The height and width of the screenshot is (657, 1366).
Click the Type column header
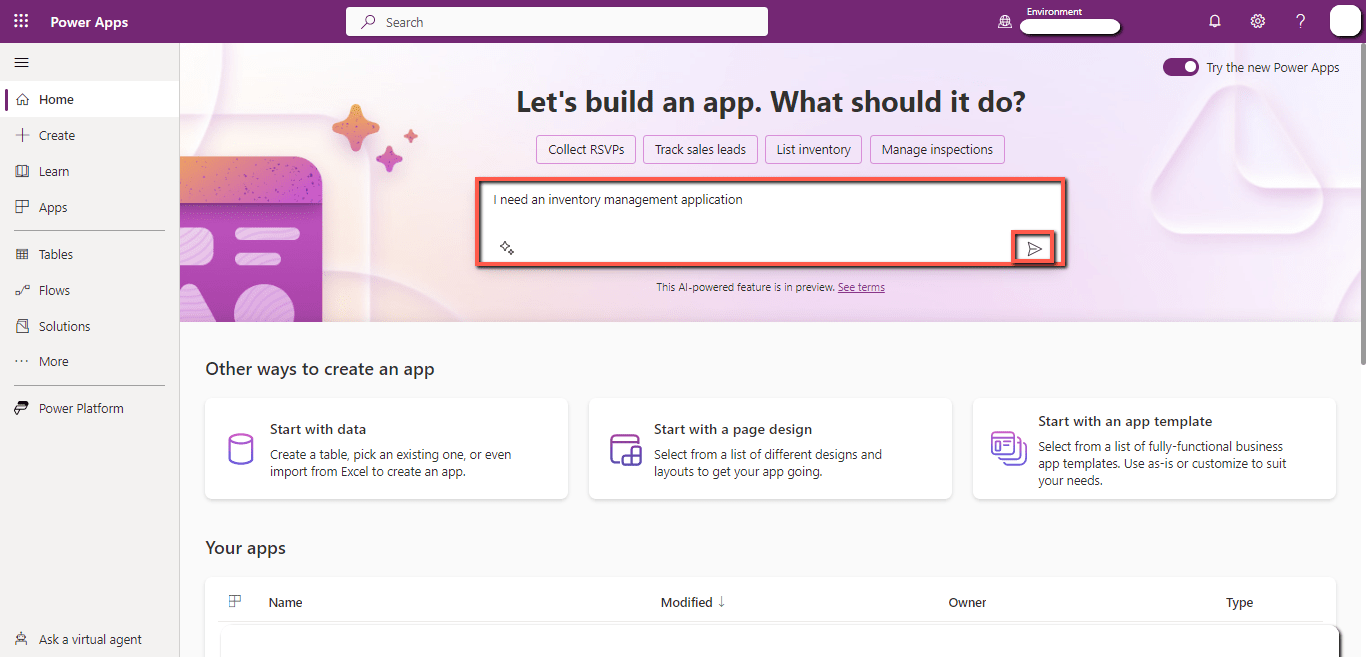1239,602
